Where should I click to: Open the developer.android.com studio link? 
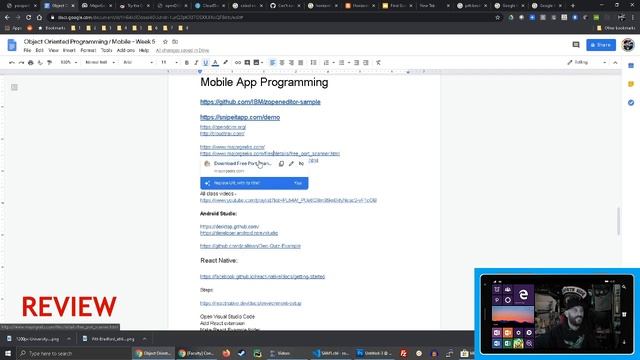239,233
